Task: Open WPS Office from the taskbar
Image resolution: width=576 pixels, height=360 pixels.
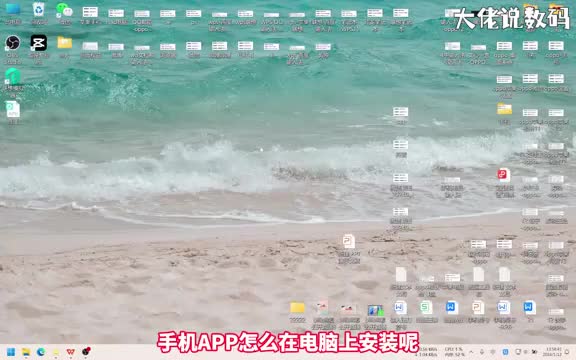Action: click(71, 352)
